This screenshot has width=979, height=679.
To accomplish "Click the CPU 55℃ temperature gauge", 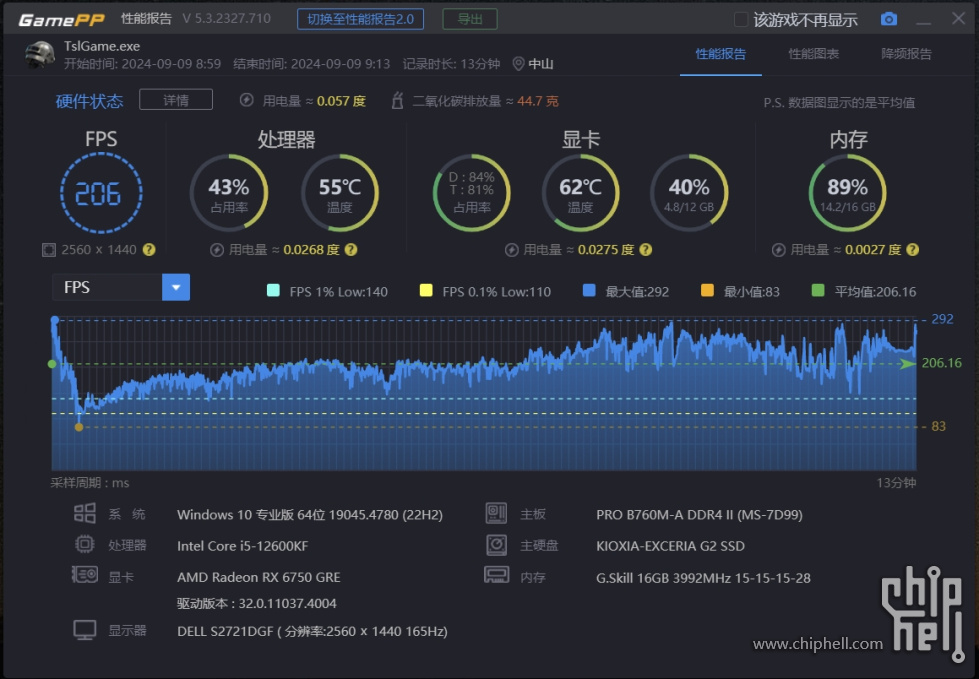I will pyautogui.click(x=340, y=193).
